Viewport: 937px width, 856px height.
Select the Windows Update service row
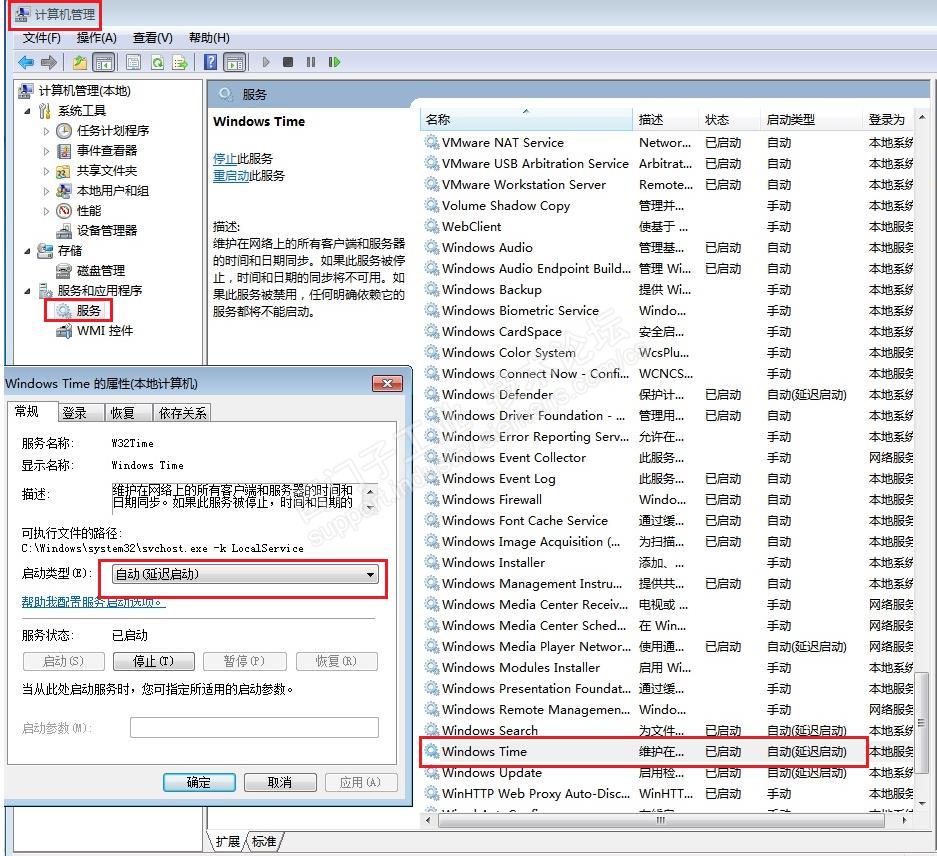668,773
